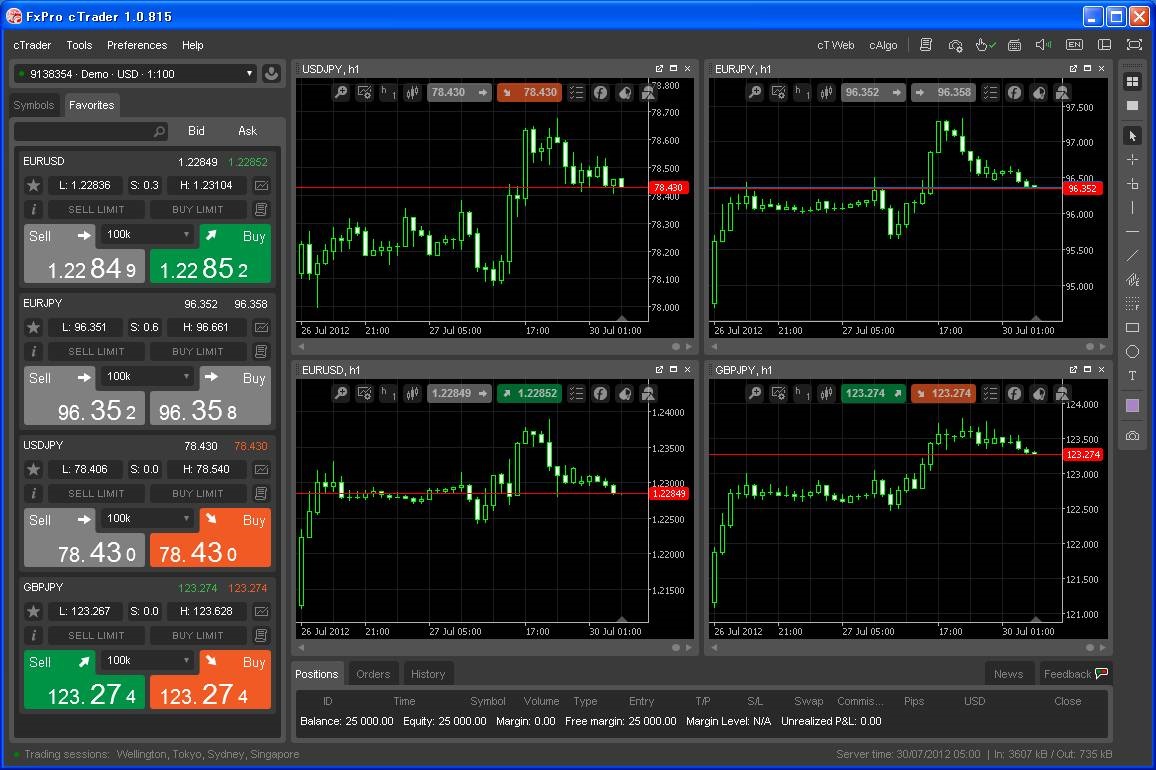
Task: Toggle one-click trading mode in top toolbar
Action: coord(985,45)
